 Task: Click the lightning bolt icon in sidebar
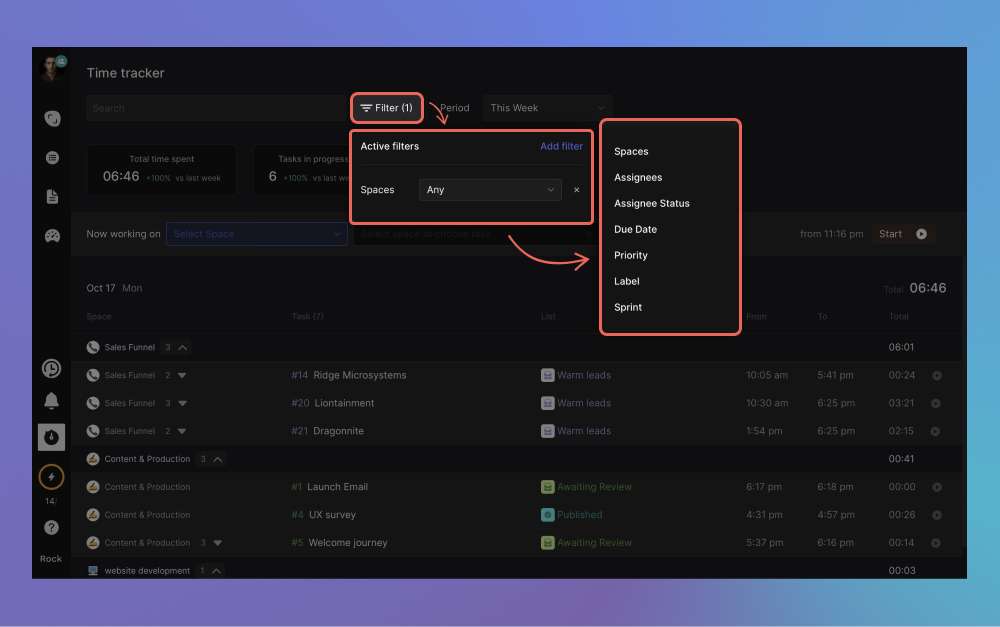pos(51,478)
